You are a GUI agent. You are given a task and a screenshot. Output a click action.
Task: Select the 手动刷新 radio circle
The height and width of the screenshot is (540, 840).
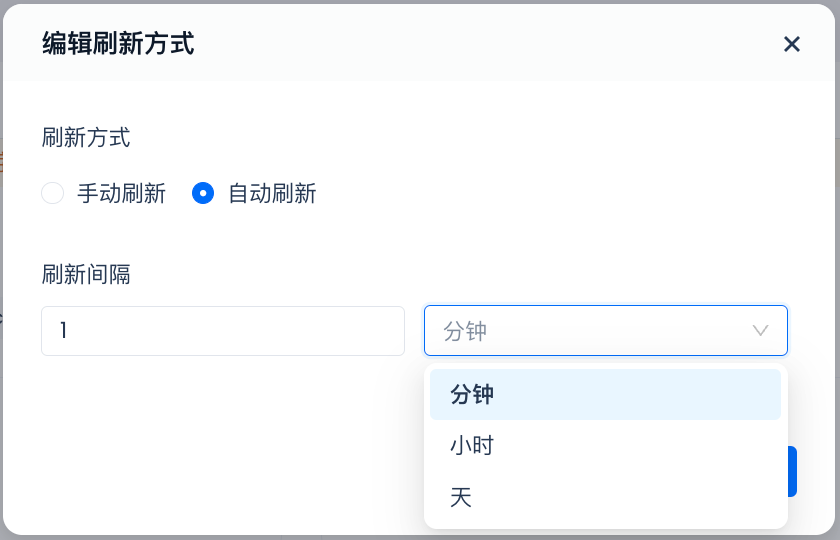point(52,193)
